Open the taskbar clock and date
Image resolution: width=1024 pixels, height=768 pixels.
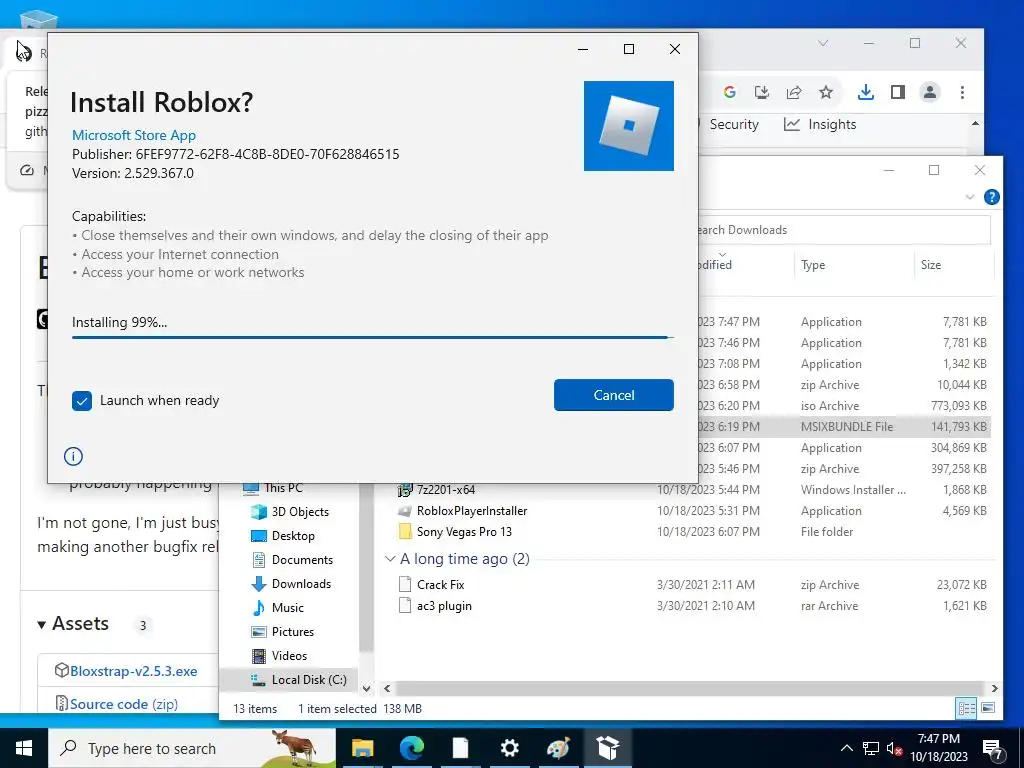coord(938,748)
